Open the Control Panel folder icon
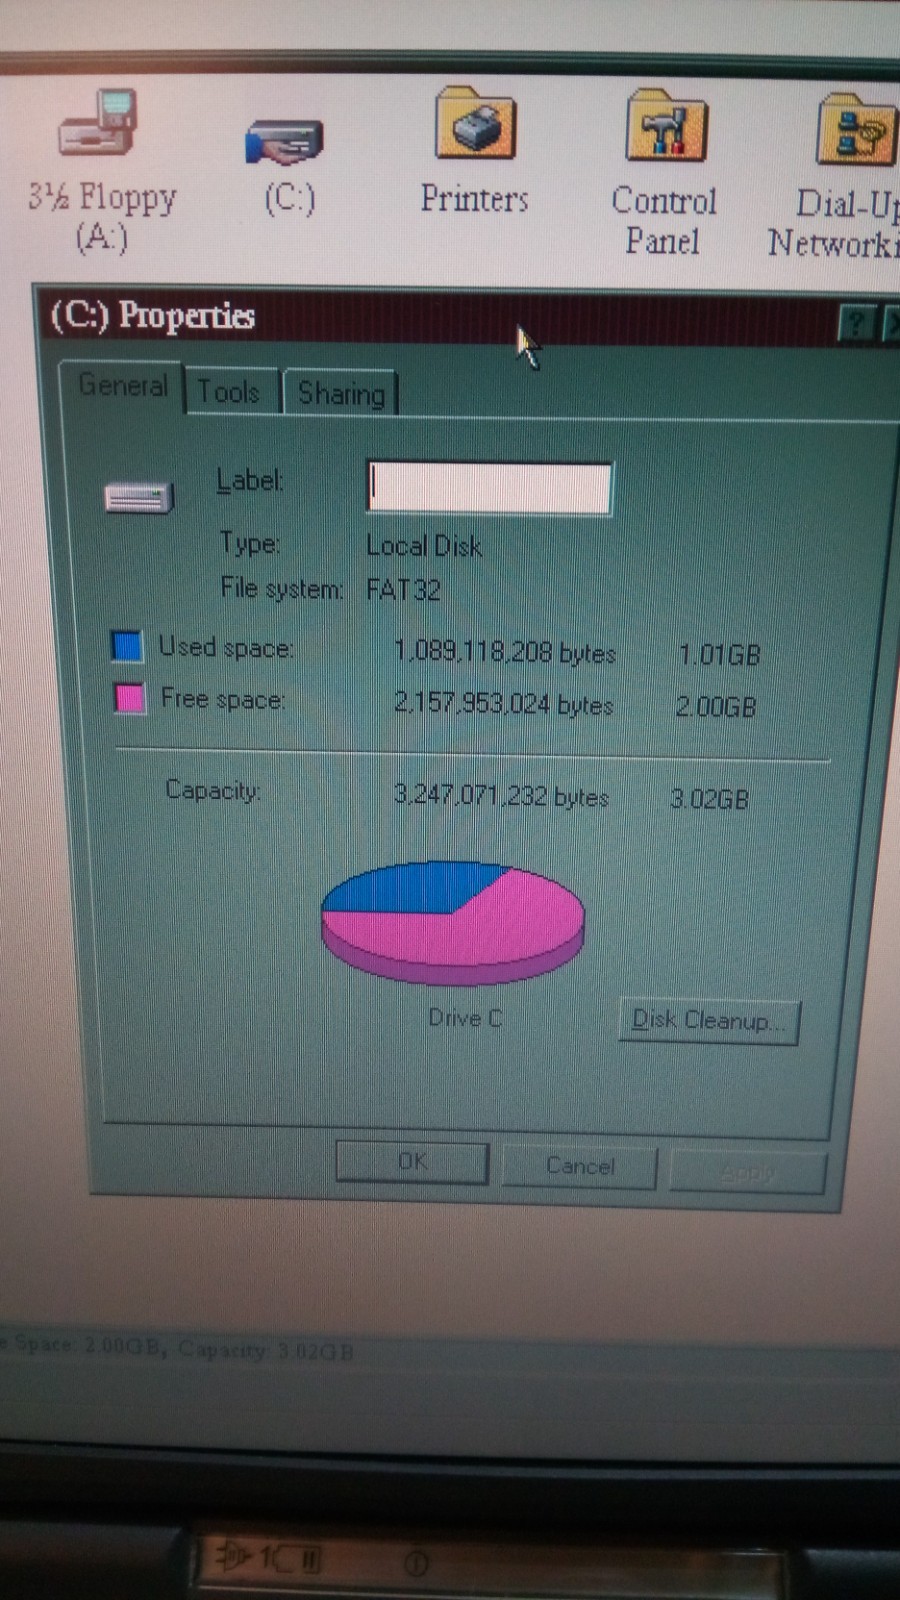This screenshot has width=900, height=1600. [x=666, y=126]
